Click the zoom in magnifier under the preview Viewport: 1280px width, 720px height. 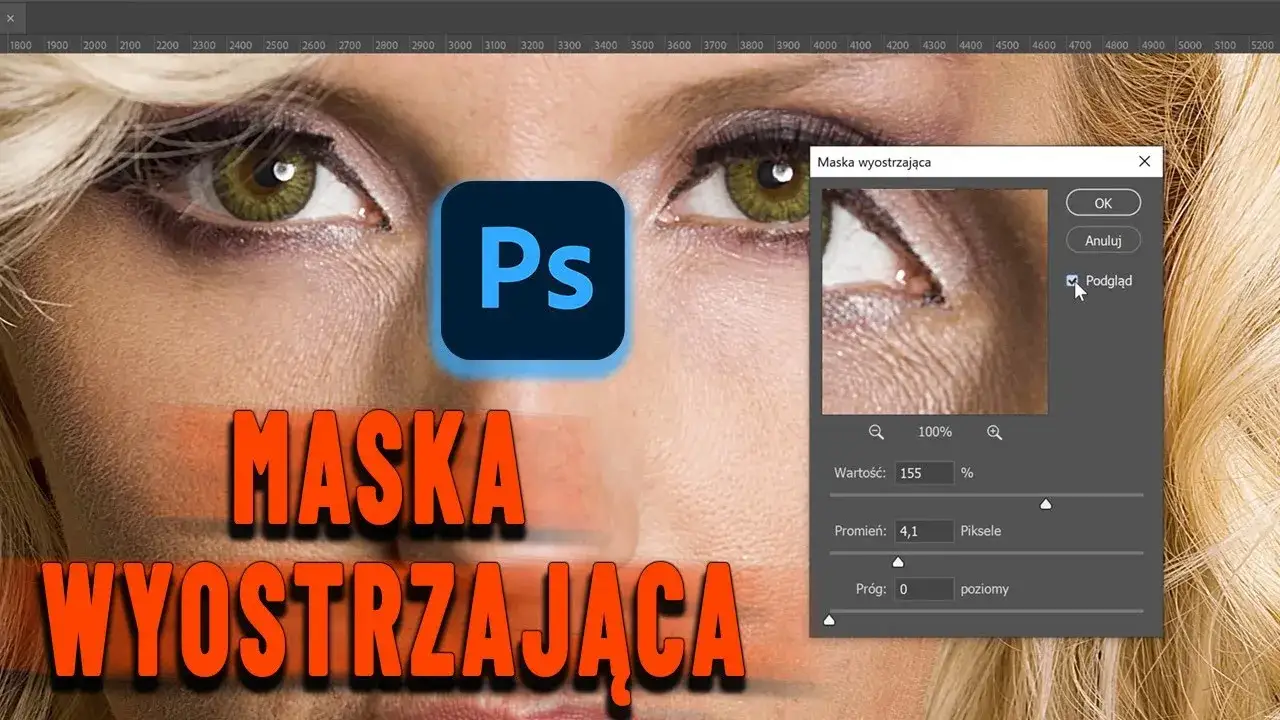994,431
